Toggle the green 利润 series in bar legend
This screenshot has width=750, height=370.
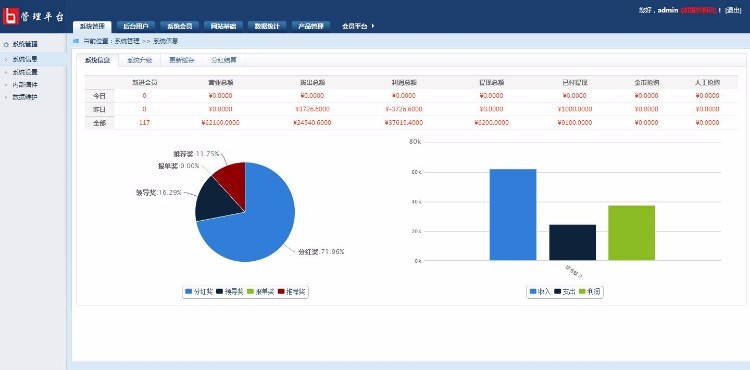coord(590,292)
